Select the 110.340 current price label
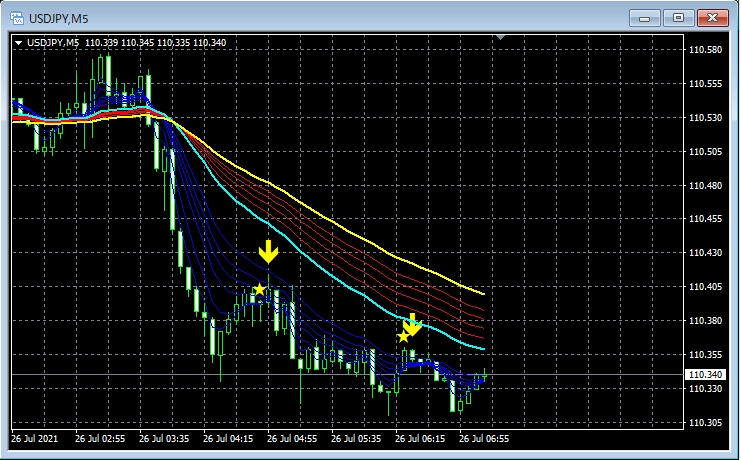Screen dimensions: 741x460 click(x=705, y=374)
